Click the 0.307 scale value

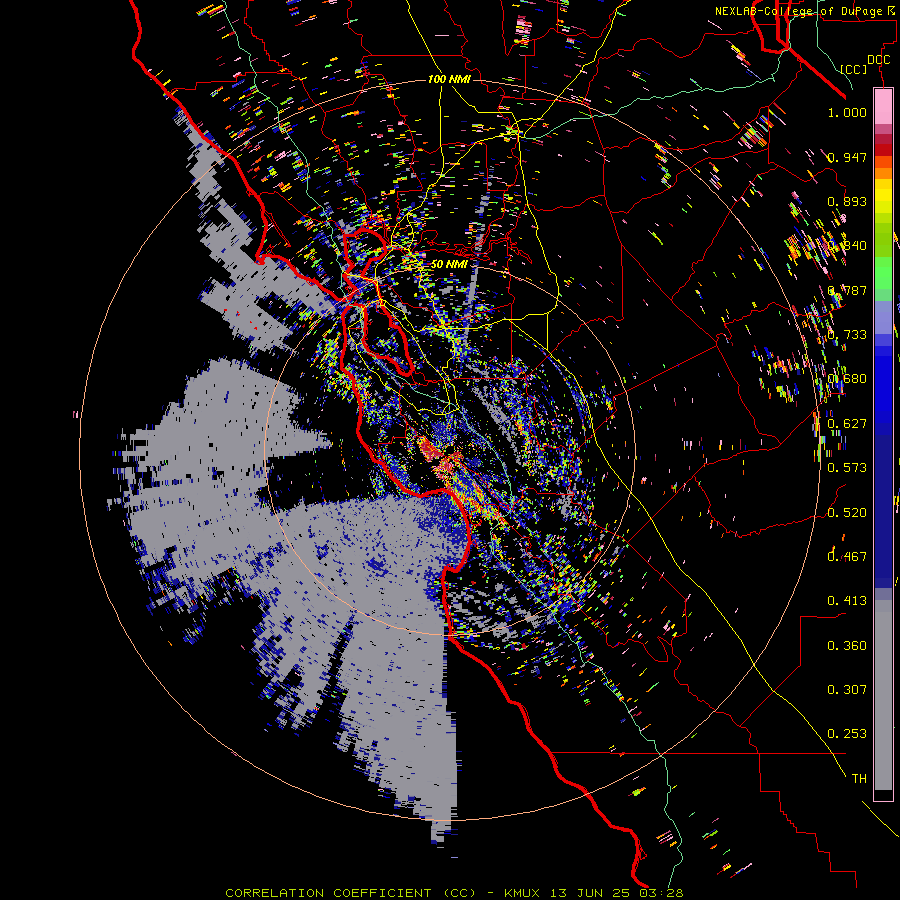click(x=847, y=690)
